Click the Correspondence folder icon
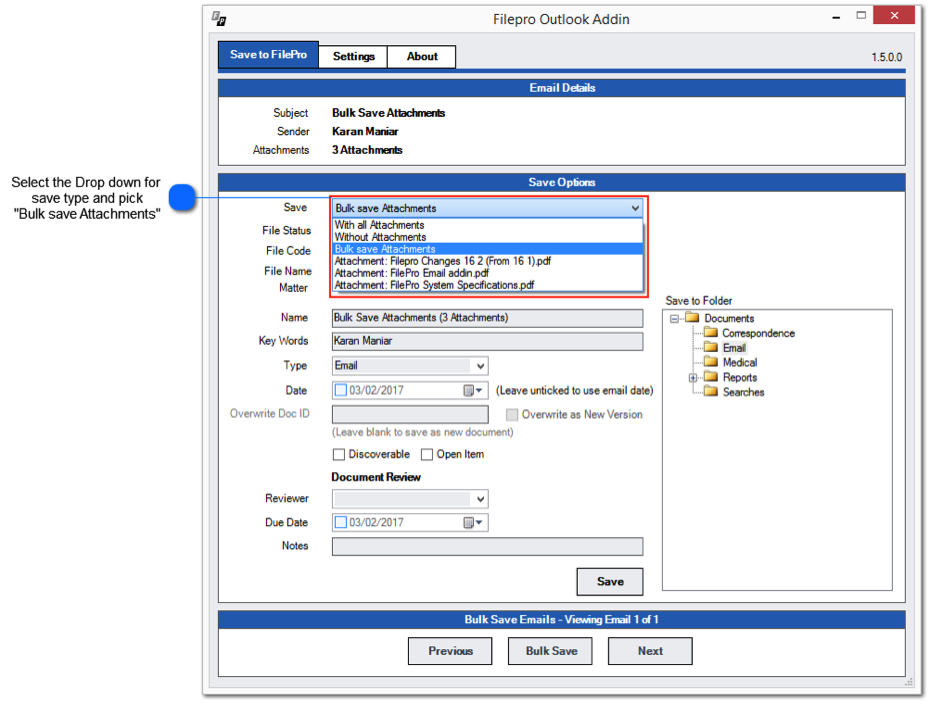930x704 pixels. pos(711,332)
